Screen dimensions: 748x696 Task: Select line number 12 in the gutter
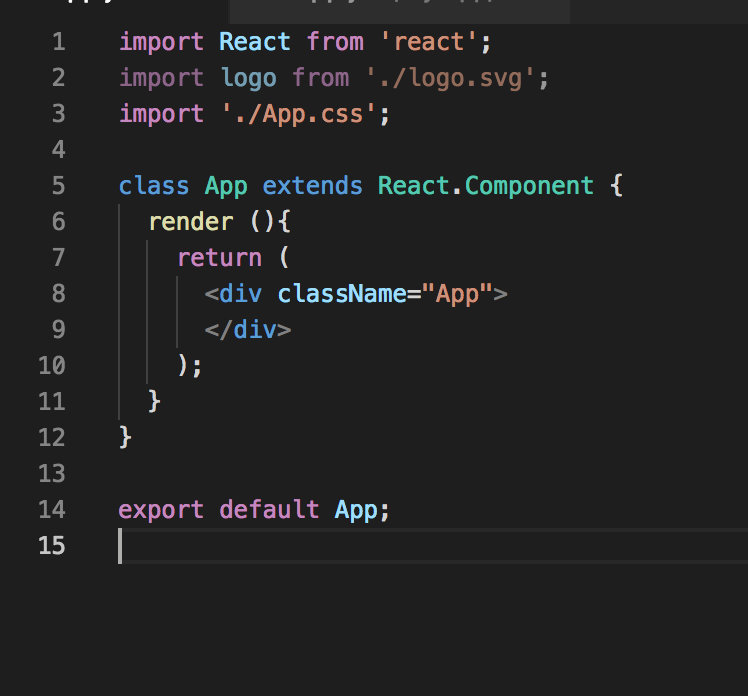[52, 437]
